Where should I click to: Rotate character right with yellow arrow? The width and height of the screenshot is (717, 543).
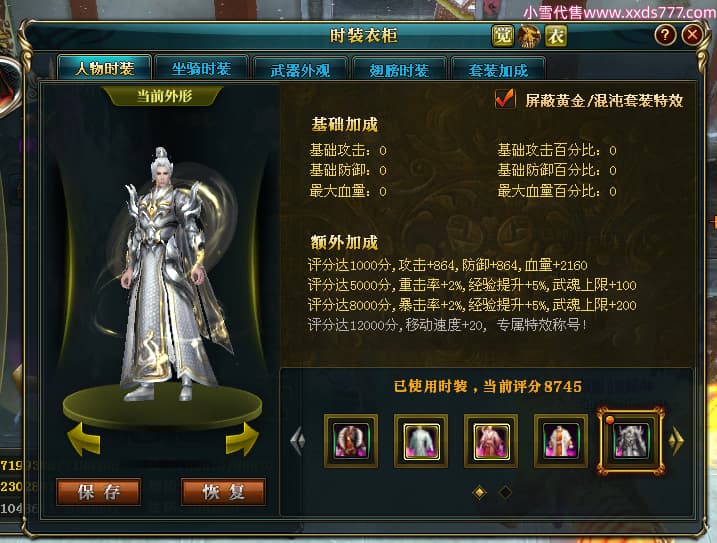click(x=242, y=439)
